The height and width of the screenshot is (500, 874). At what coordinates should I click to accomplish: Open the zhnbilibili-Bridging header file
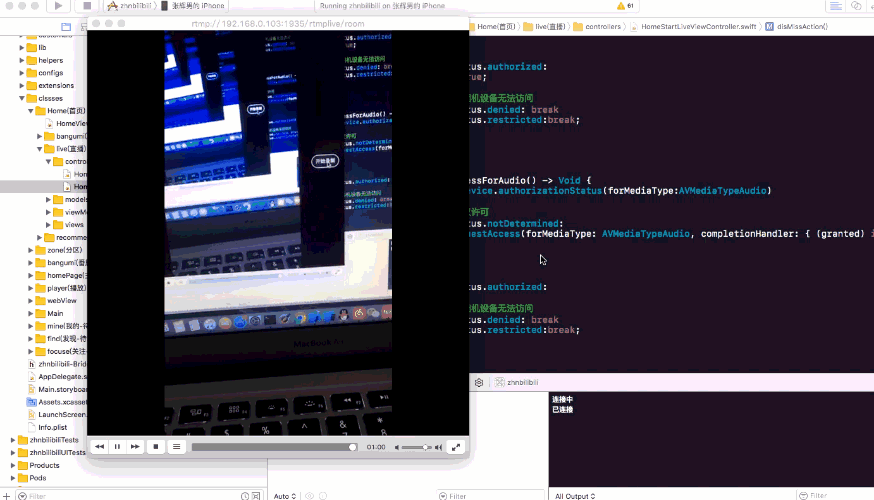(x=57, y=364)
